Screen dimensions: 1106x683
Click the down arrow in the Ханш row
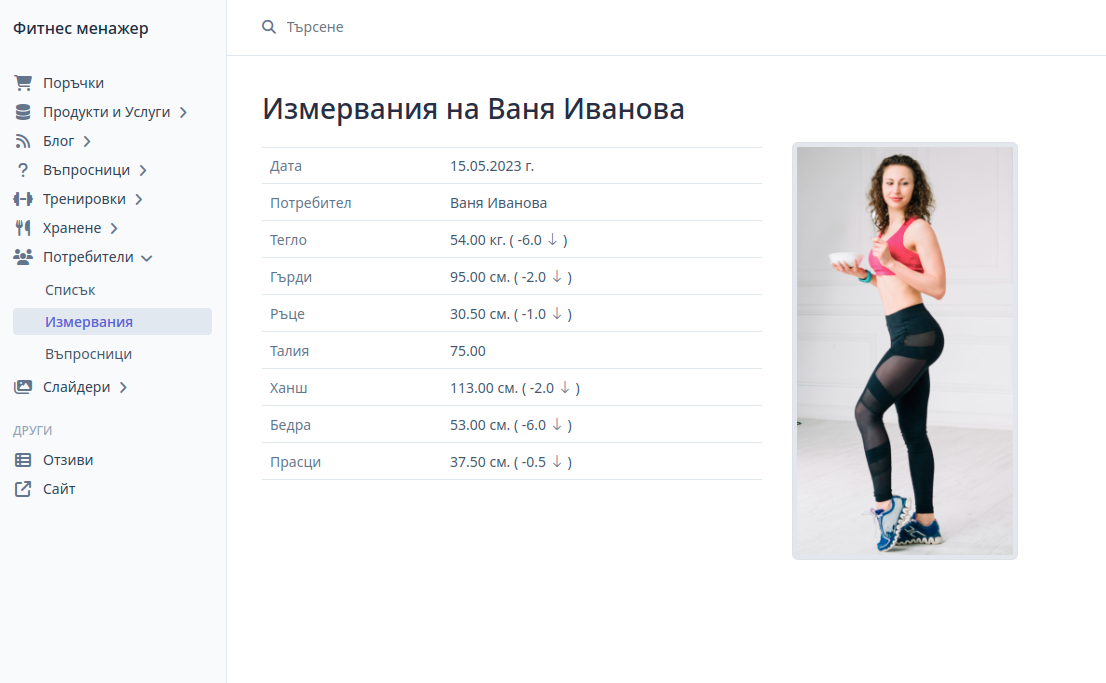point(564,387)
